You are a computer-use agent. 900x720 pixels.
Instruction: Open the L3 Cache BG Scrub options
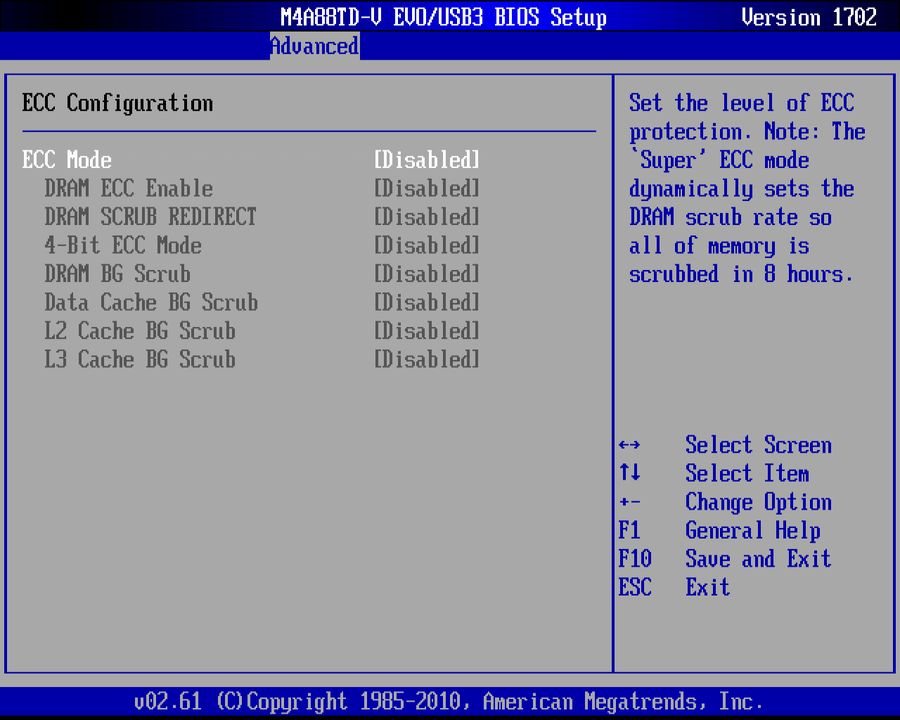click(426, 359)
